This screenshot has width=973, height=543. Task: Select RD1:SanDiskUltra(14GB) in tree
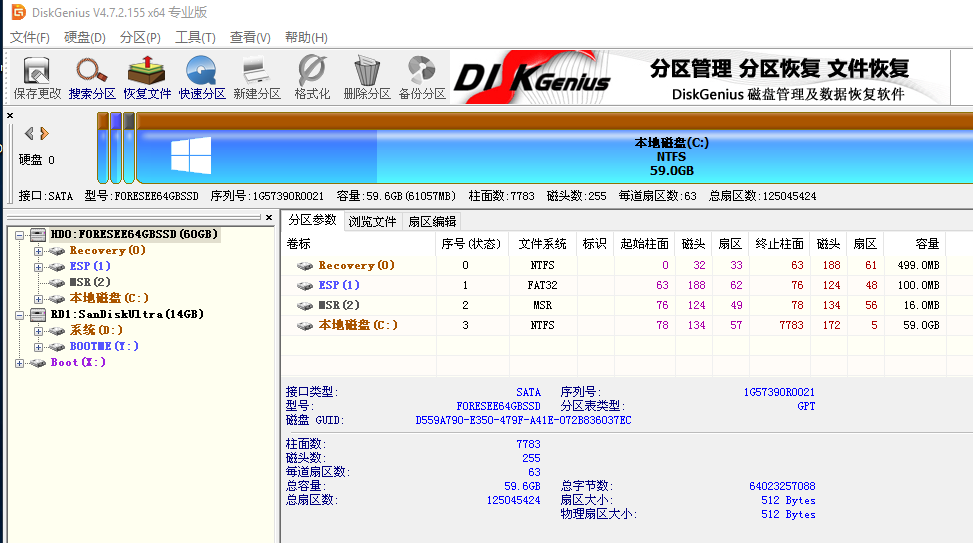coord(127,315)
